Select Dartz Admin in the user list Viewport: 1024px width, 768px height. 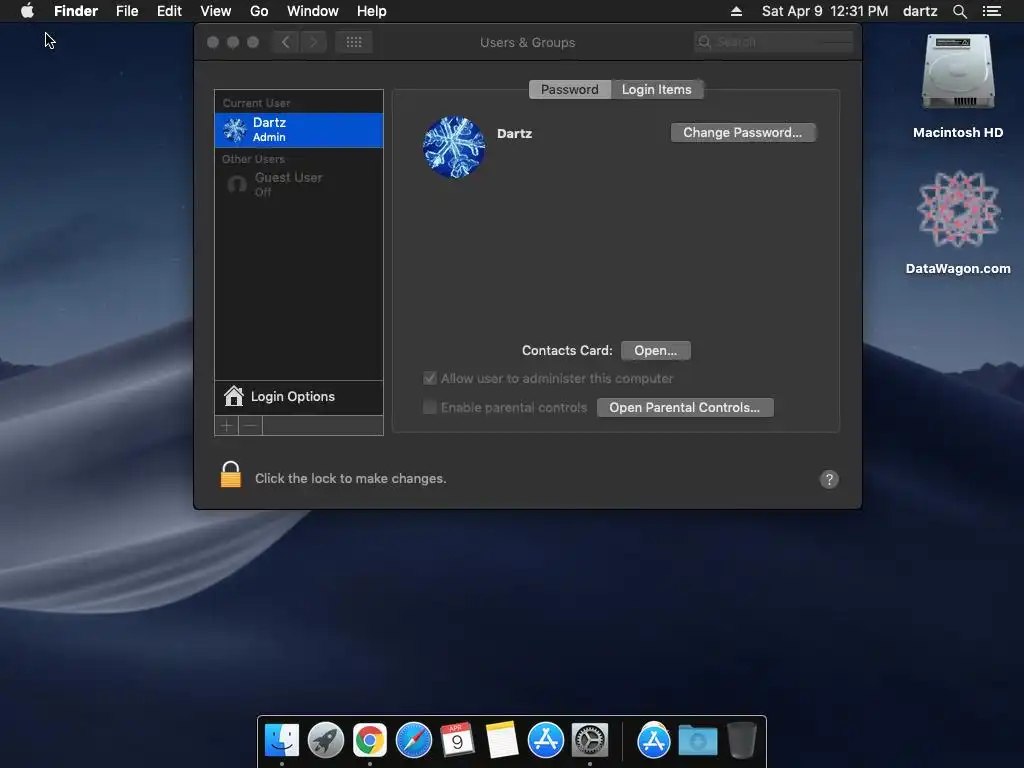(x=299, y=130)
